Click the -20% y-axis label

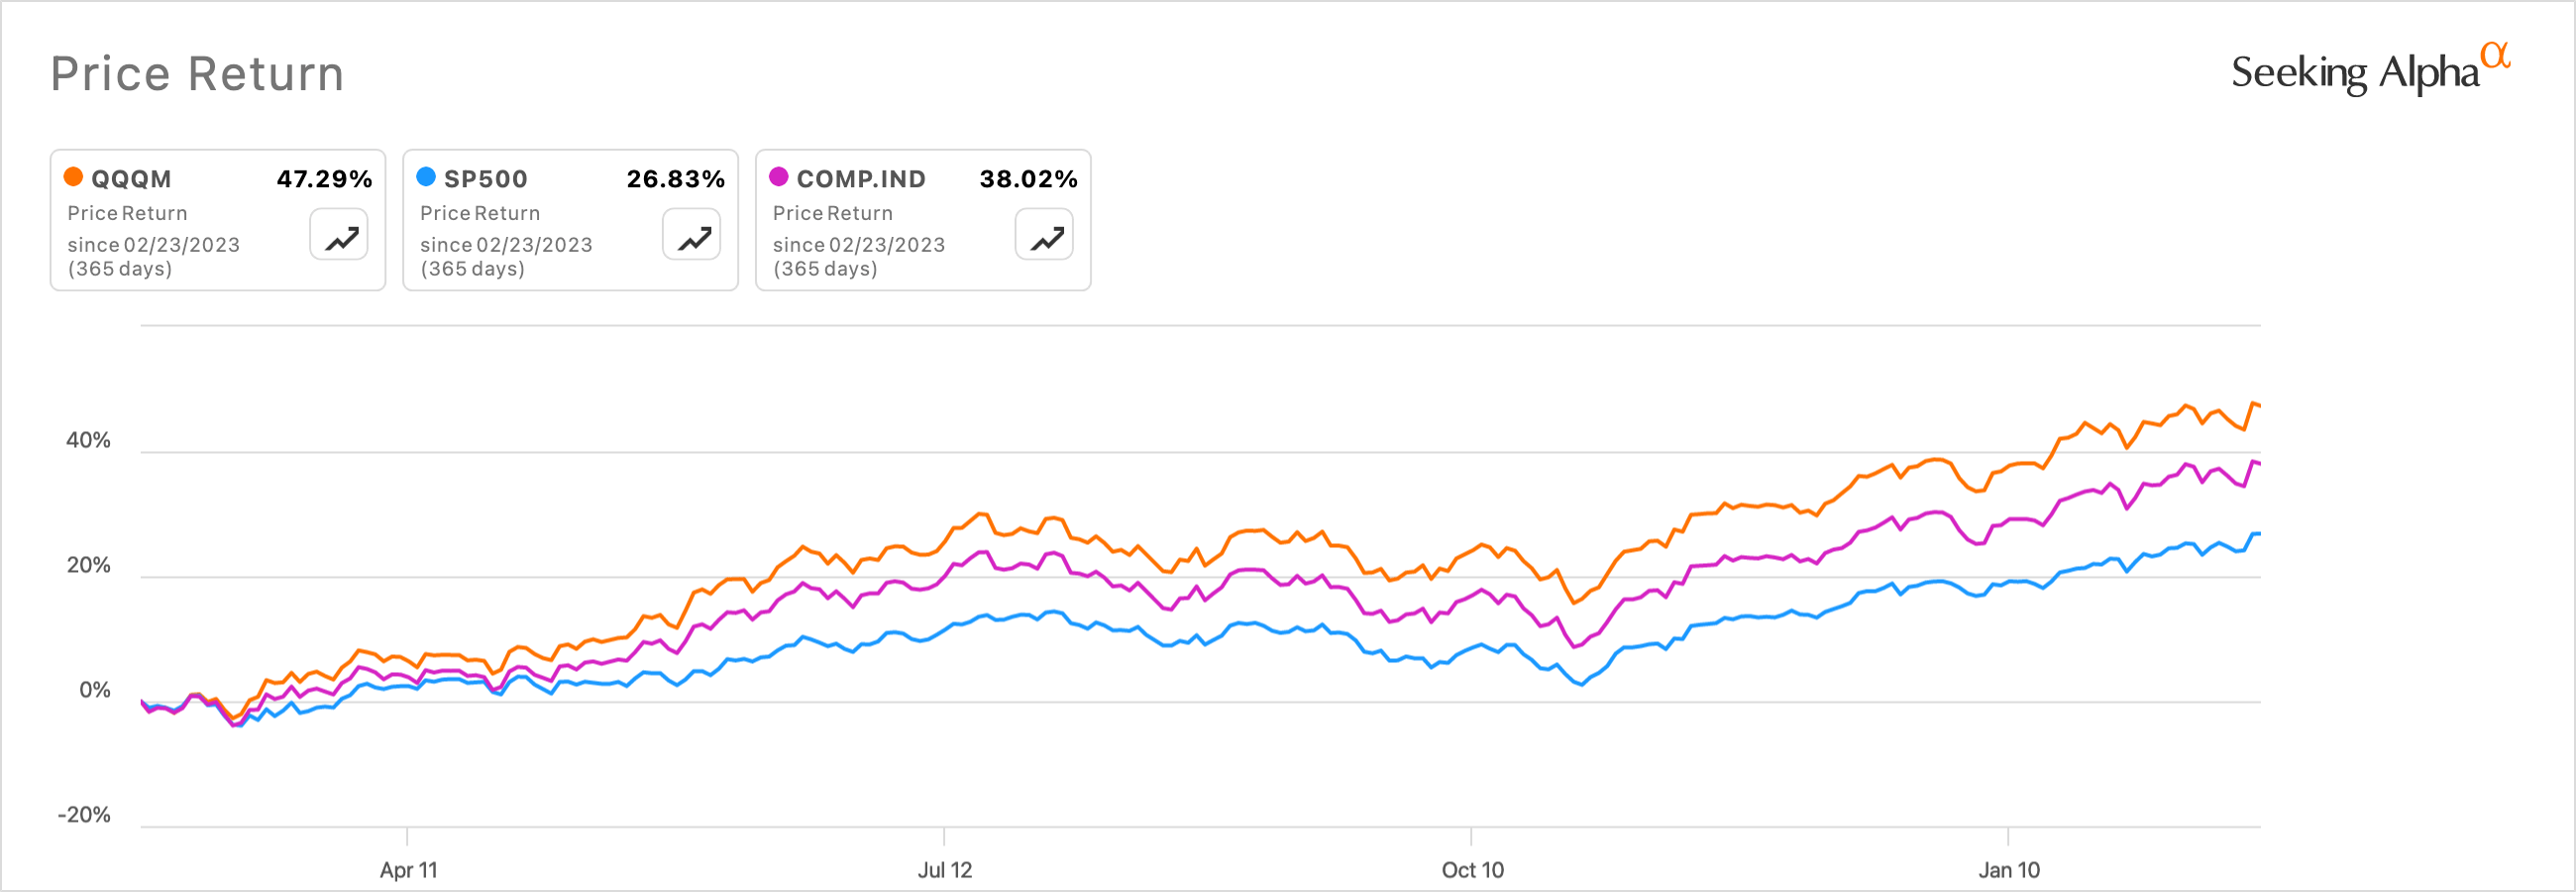click(x=84, y=815)
